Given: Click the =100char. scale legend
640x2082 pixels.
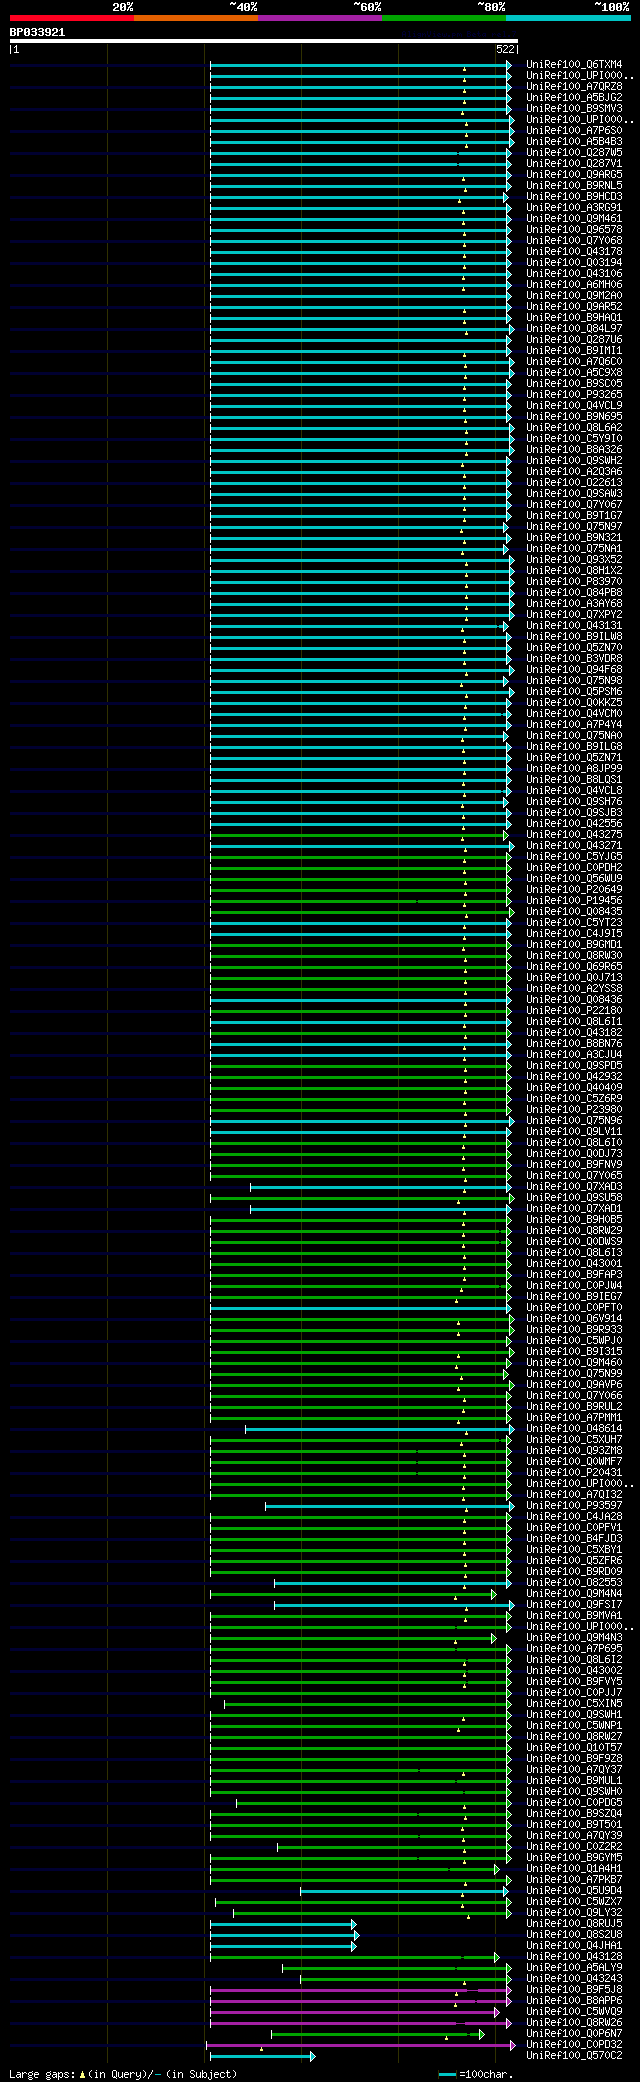Looking at the screenshot, I should pyautogui.click(x=476, y=2075).
